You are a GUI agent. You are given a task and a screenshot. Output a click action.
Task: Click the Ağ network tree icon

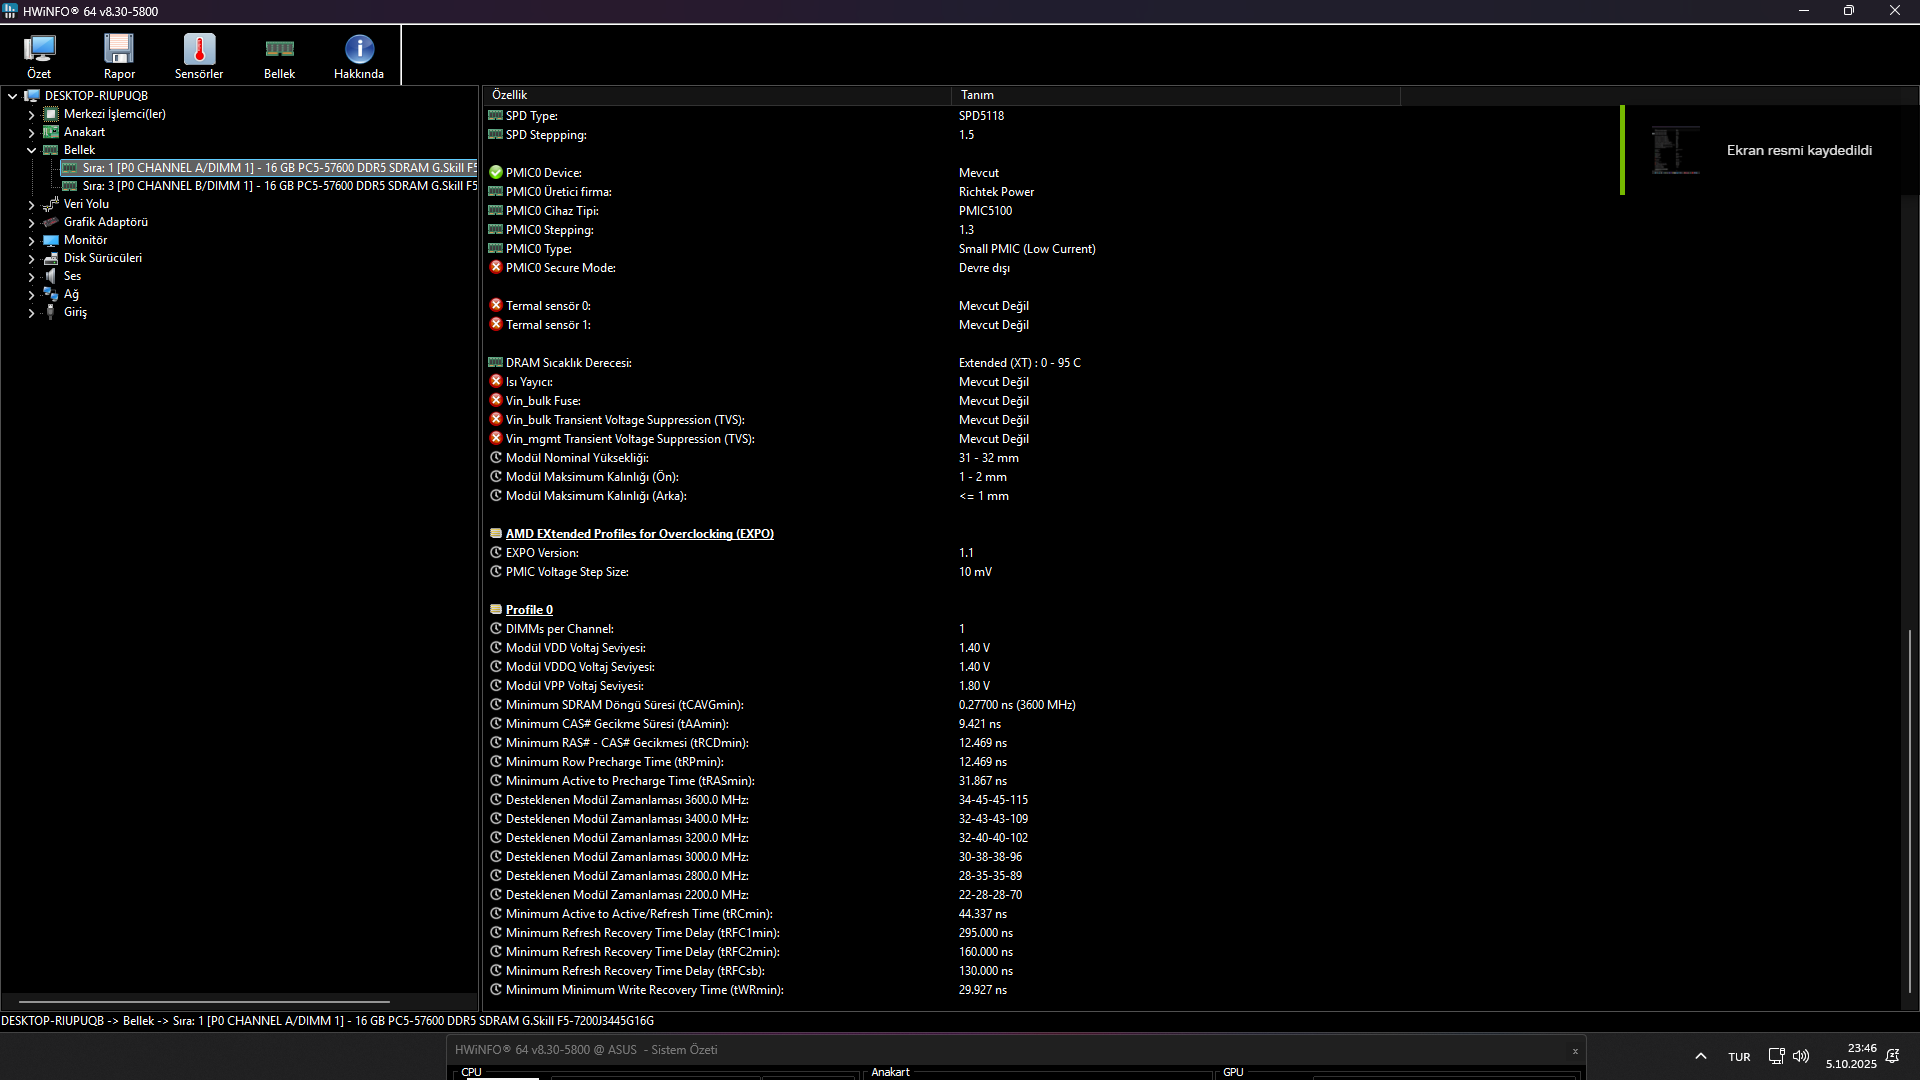[x=51, y=294]
